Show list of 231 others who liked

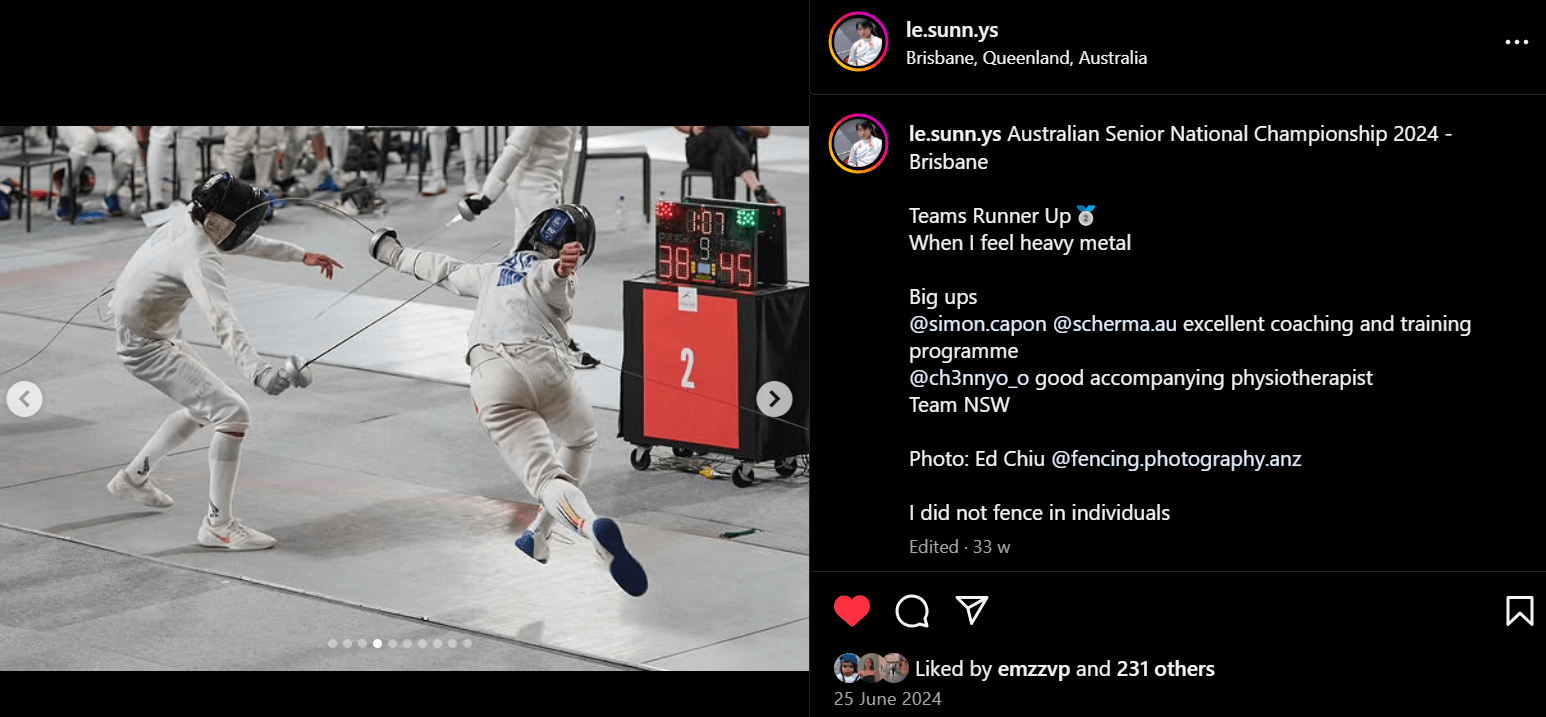[x=1166, y=669]
